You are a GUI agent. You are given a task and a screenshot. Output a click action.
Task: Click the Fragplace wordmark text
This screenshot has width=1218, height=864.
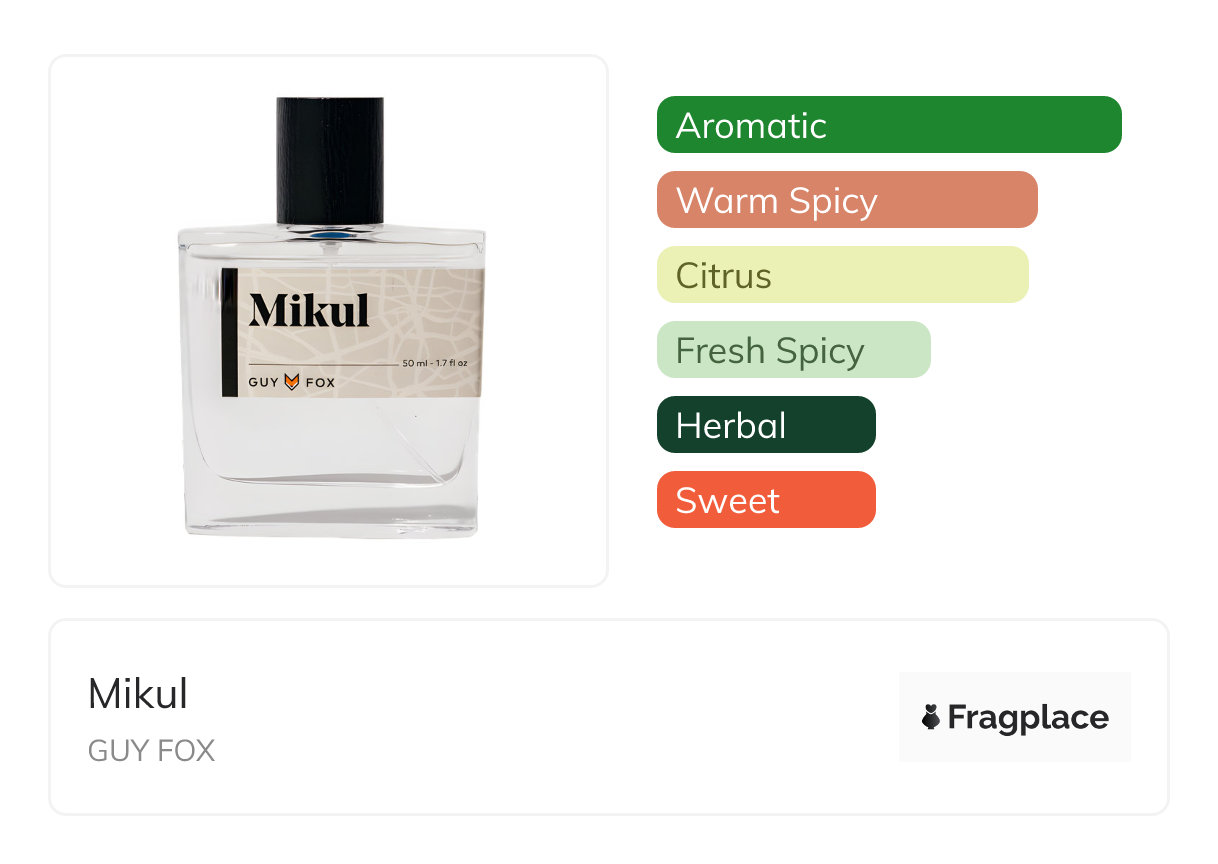point(1028,718)
